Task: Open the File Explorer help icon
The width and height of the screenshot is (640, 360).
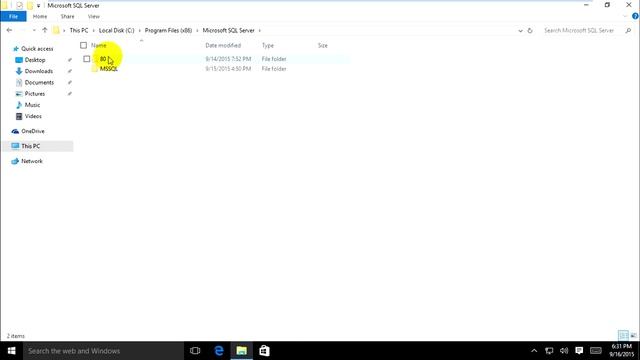Action: click(635, 16)
